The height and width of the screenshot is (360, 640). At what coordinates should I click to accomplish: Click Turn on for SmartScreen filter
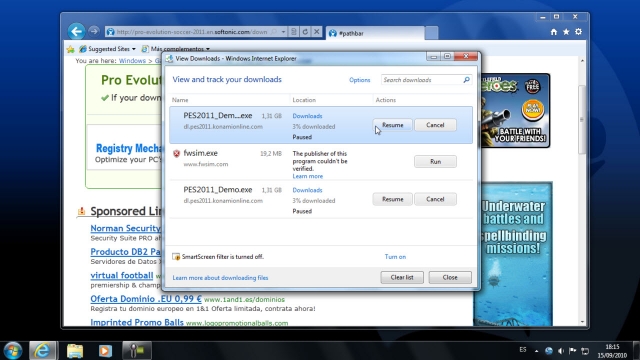coord(395,257)
